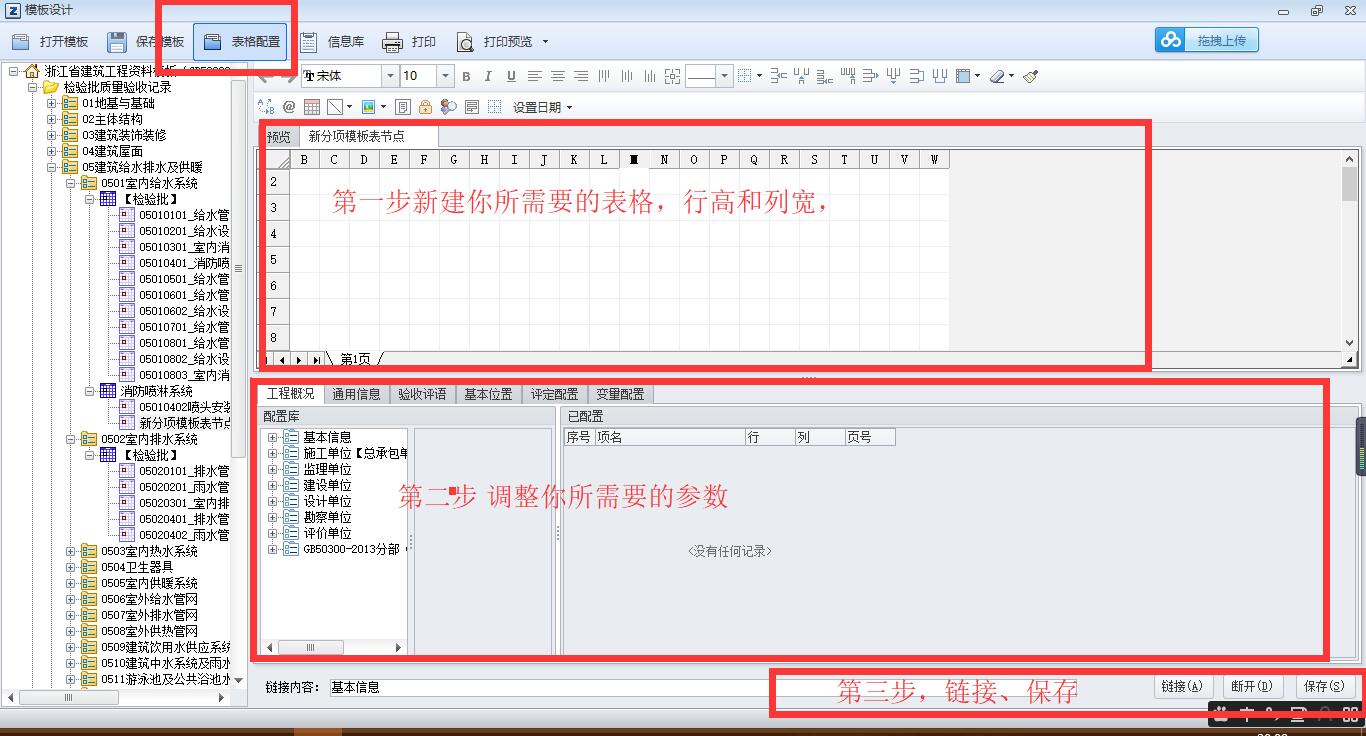Align cell text to the right
The height and width of the screenshot is (736, 1366).
581,76
